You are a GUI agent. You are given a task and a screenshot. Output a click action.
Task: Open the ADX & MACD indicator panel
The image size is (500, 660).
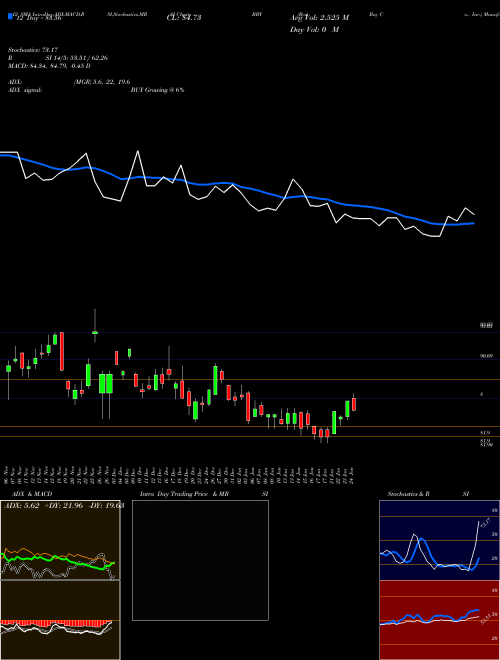(60, 540)
